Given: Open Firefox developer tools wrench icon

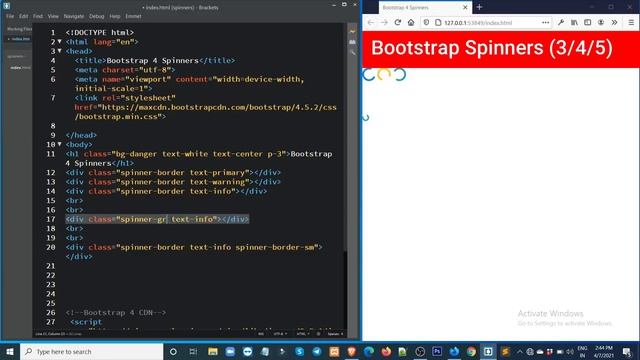Looking at the screenshot, I should point(561,23).
